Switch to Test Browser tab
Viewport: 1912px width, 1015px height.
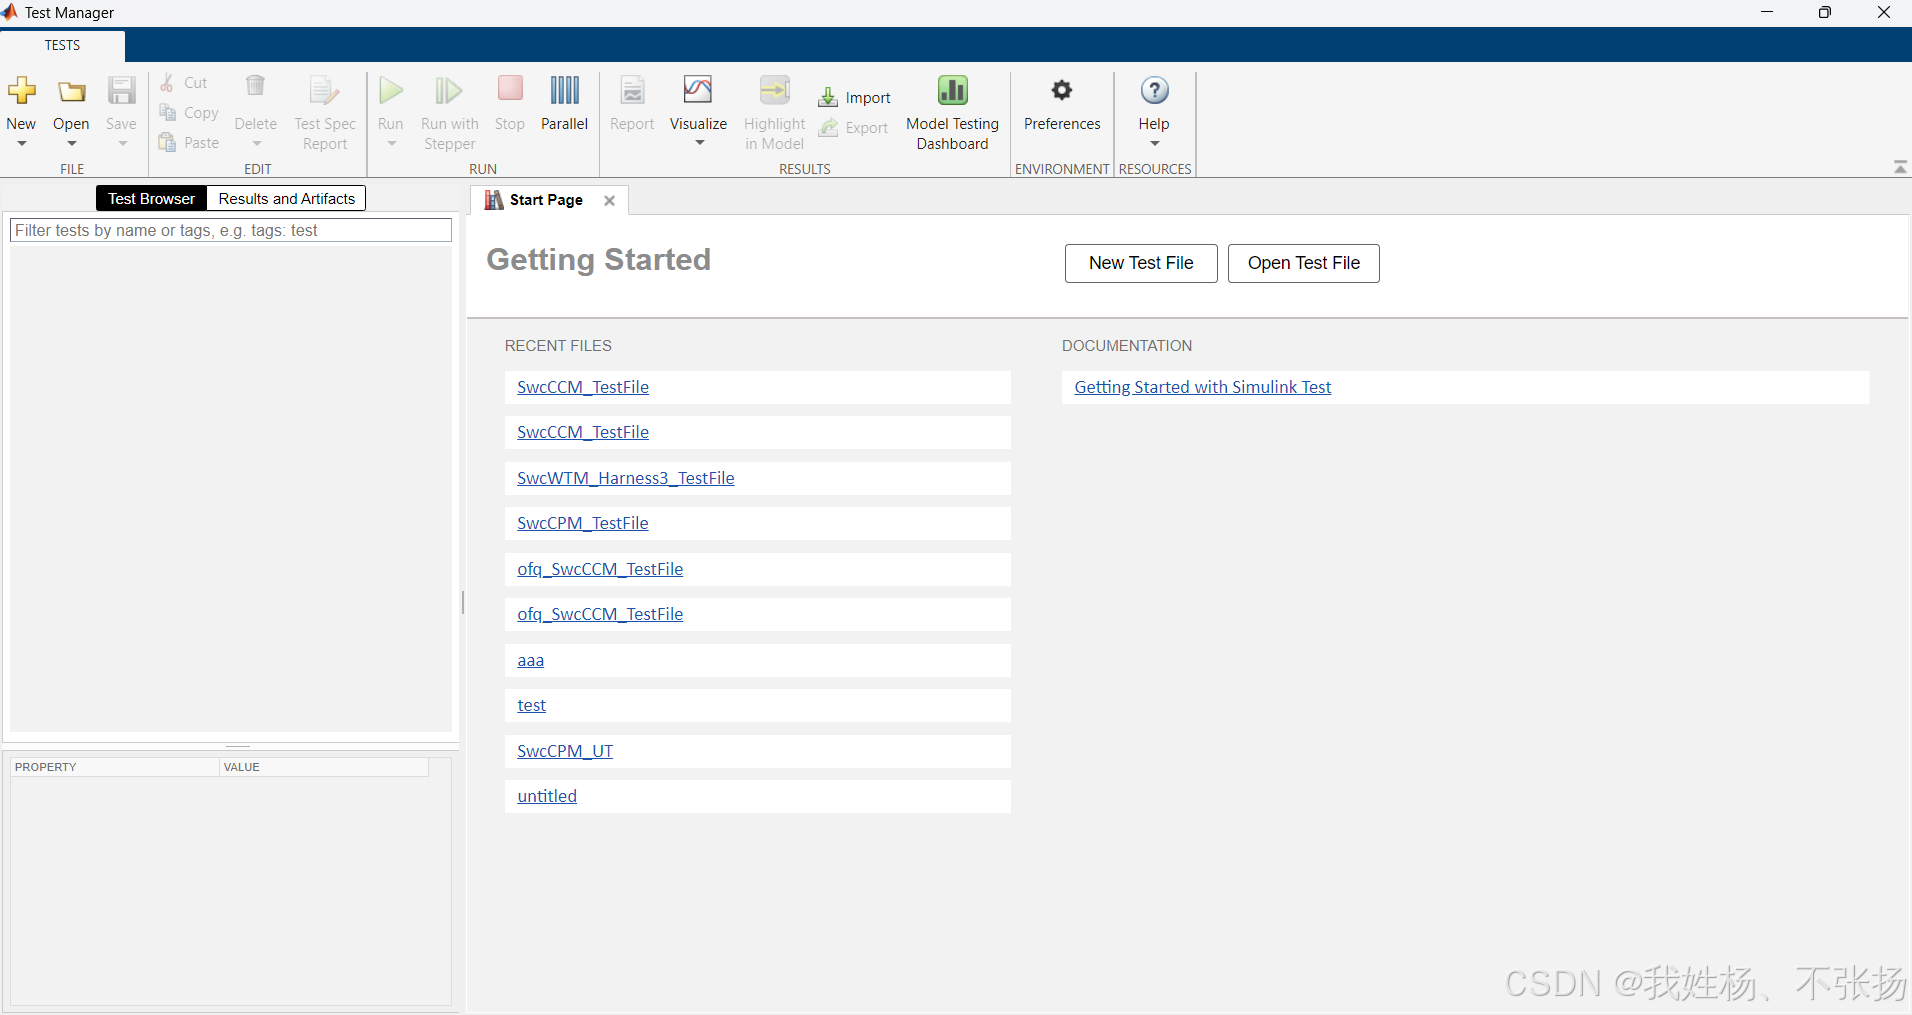[x=152, y=198]
